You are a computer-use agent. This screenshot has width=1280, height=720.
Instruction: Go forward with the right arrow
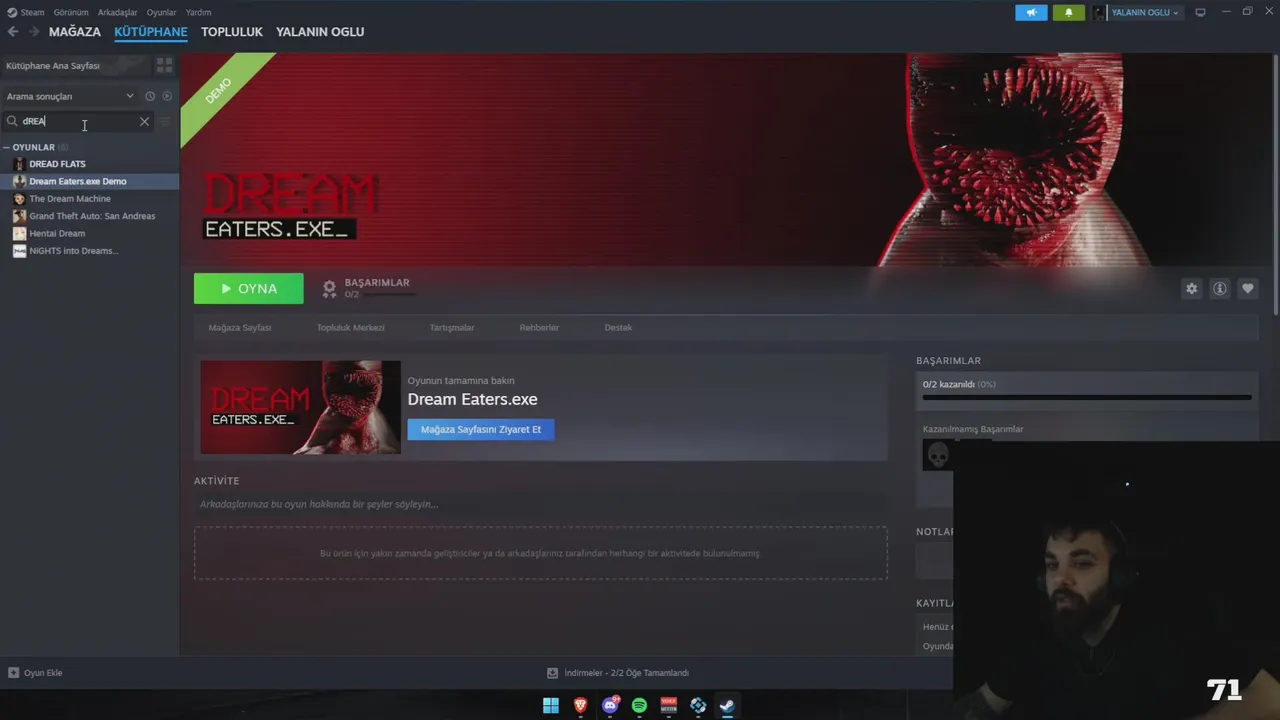coord(34,32)
